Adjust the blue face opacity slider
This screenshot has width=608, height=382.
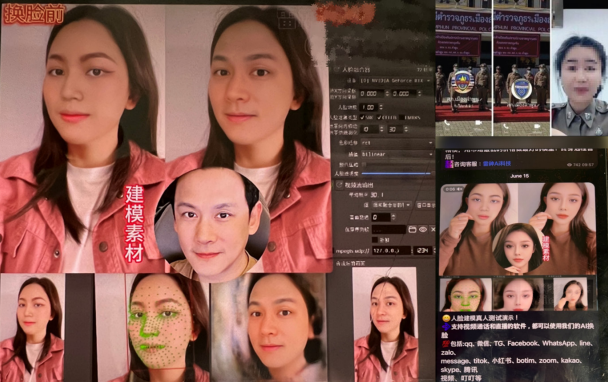pos(396,173)
